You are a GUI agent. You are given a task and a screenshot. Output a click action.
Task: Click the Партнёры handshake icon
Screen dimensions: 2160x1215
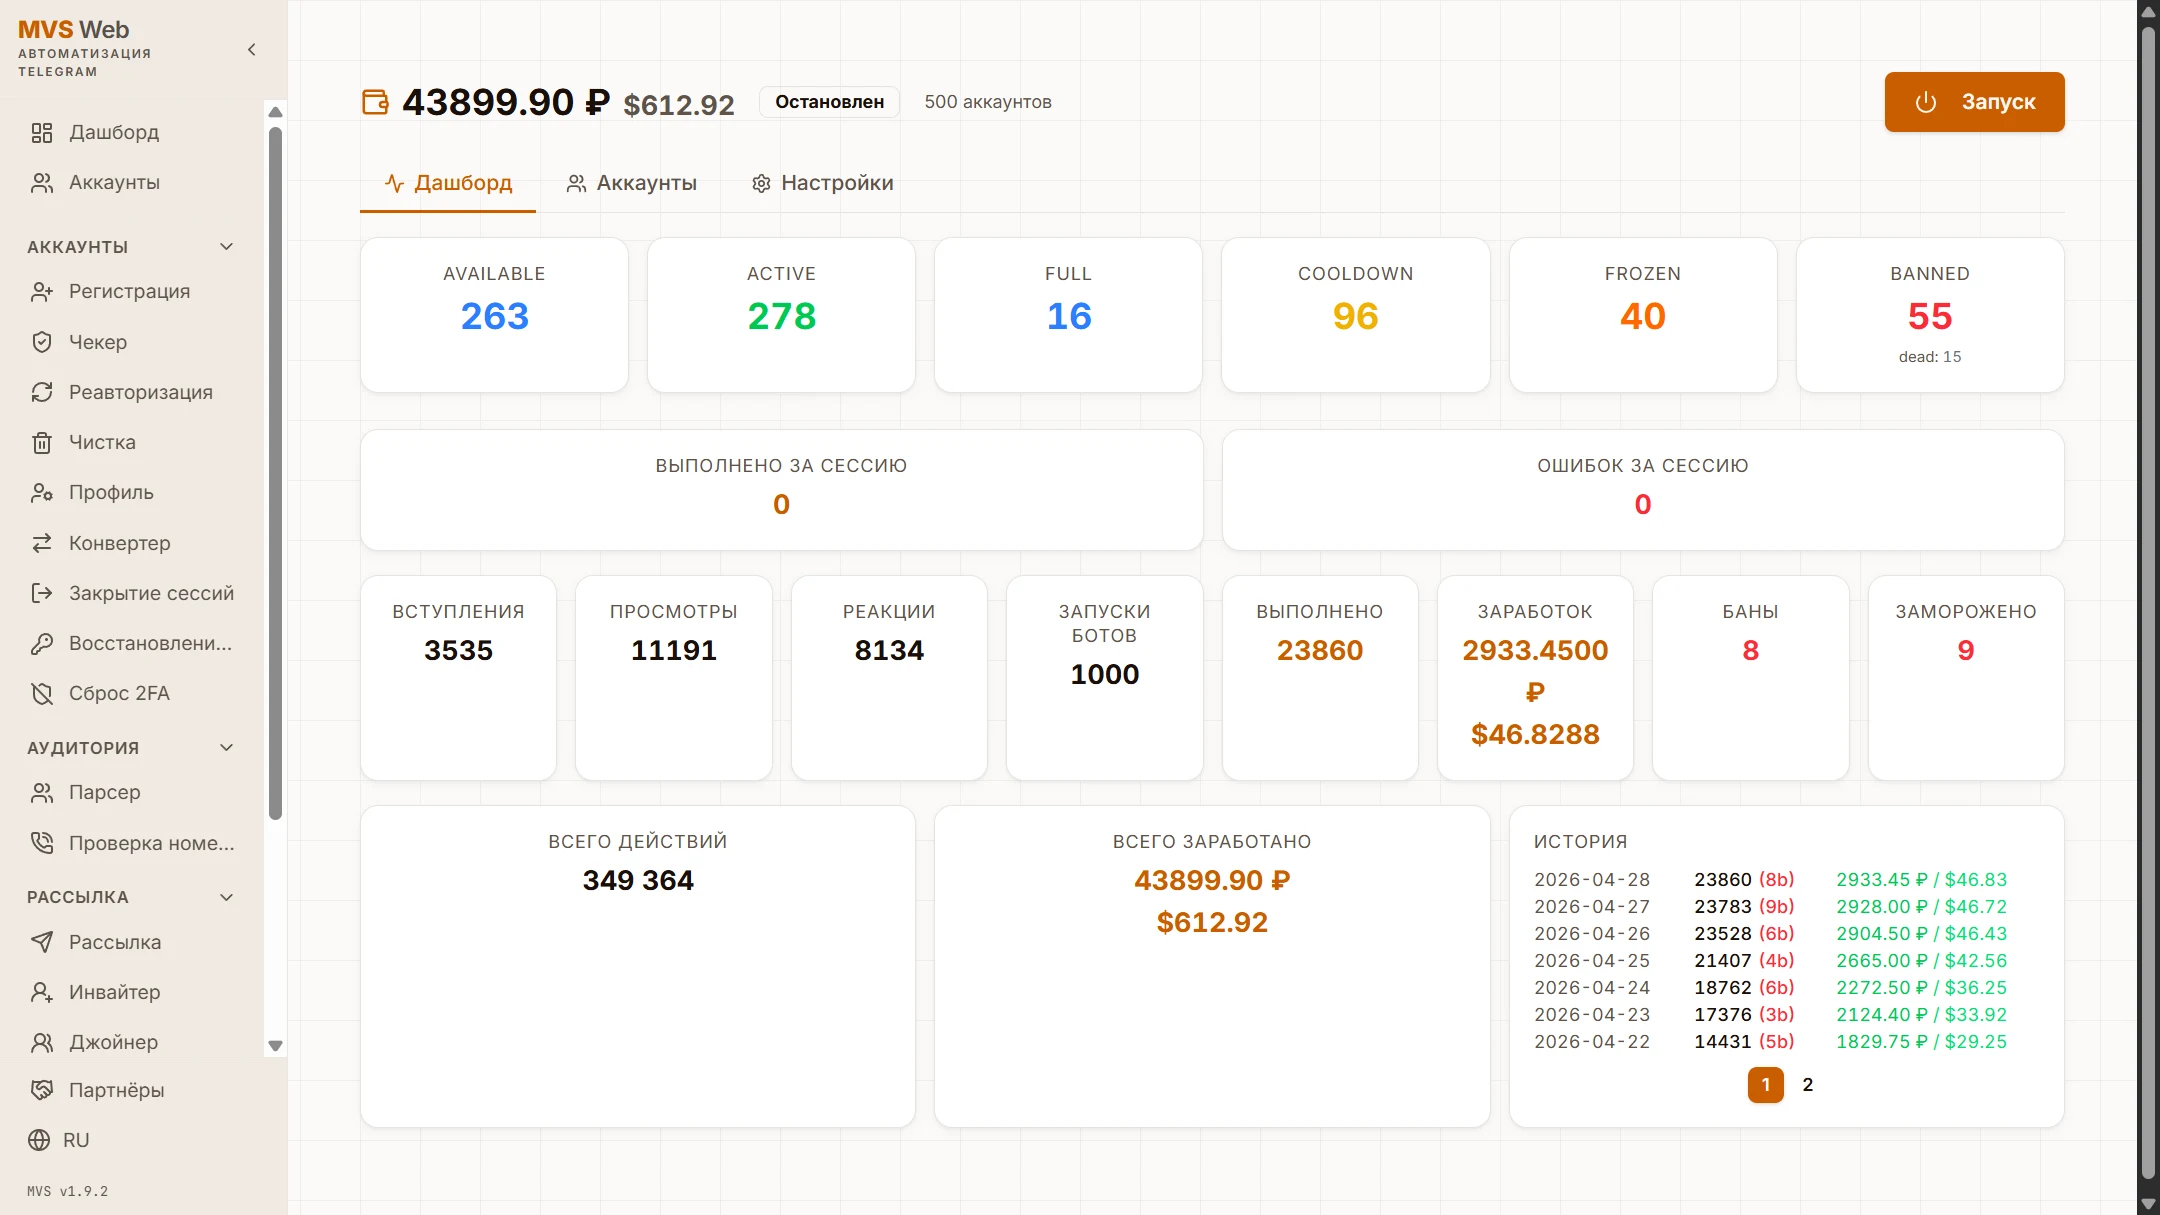pyautogui.click(x=42, y=1090)
